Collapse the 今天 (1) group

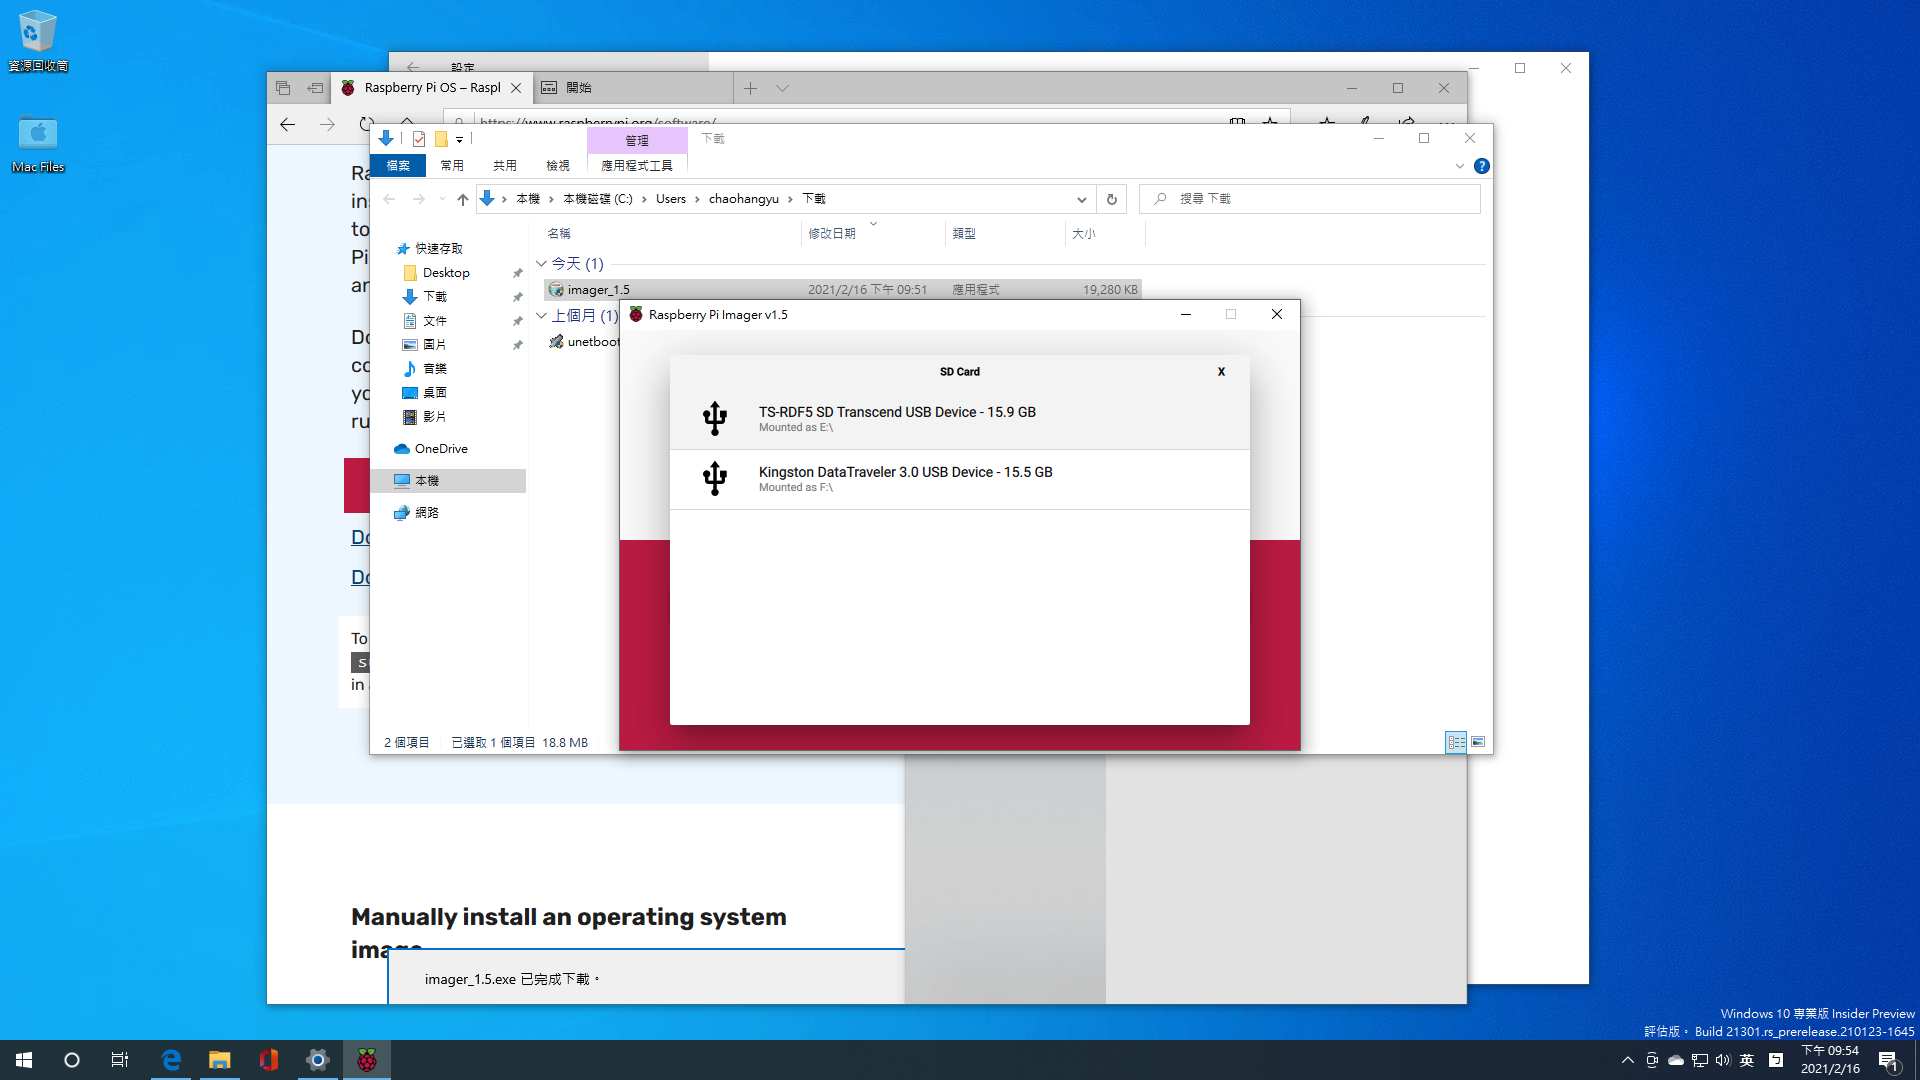click(541, 264)
